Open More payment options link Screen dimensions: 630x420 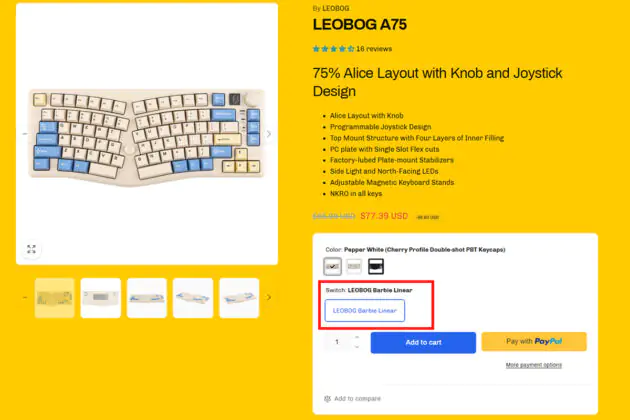point(534,365)
